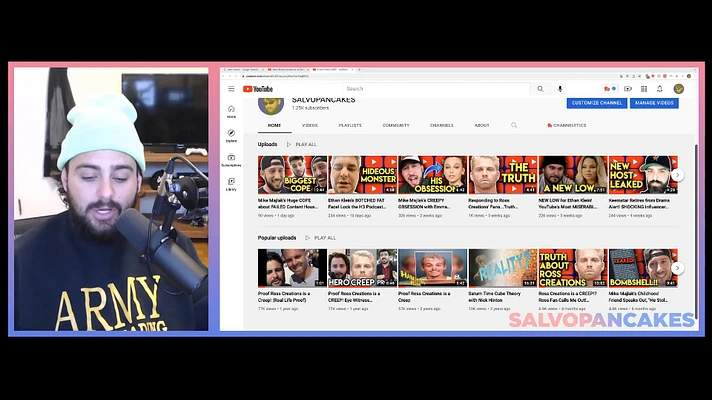
Task: Click the SalvoPancakes channel avatar
Action: pyautogui.click(x=271, y=105)
